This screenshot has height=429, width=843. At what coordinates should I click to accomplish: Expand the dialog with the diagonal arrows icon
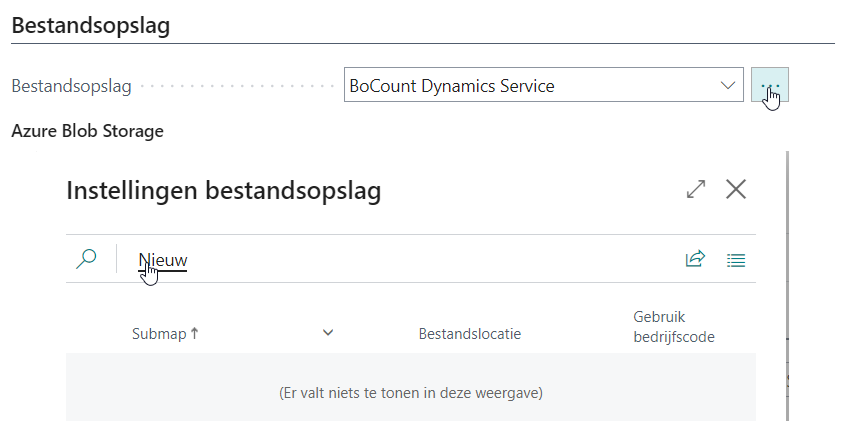point(696,189)
